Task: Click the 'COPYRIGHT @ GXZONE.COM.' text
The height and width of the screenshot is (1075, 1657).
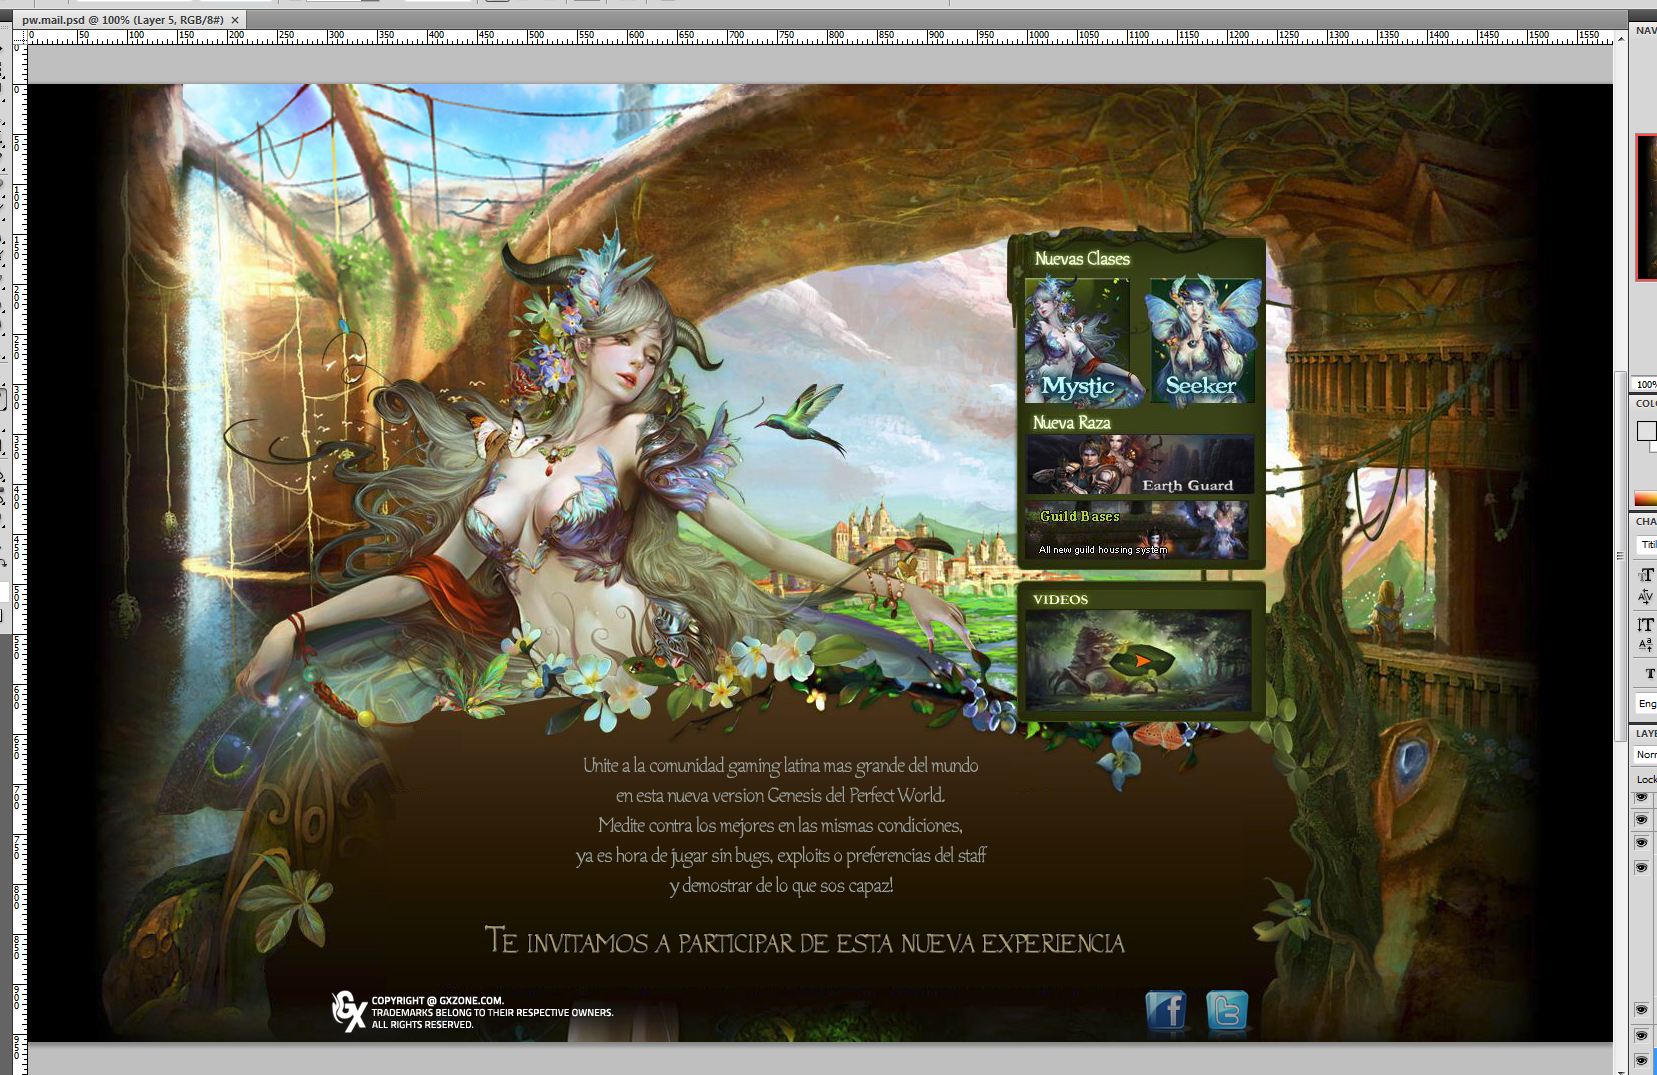Action: [x=437, y=1001]
